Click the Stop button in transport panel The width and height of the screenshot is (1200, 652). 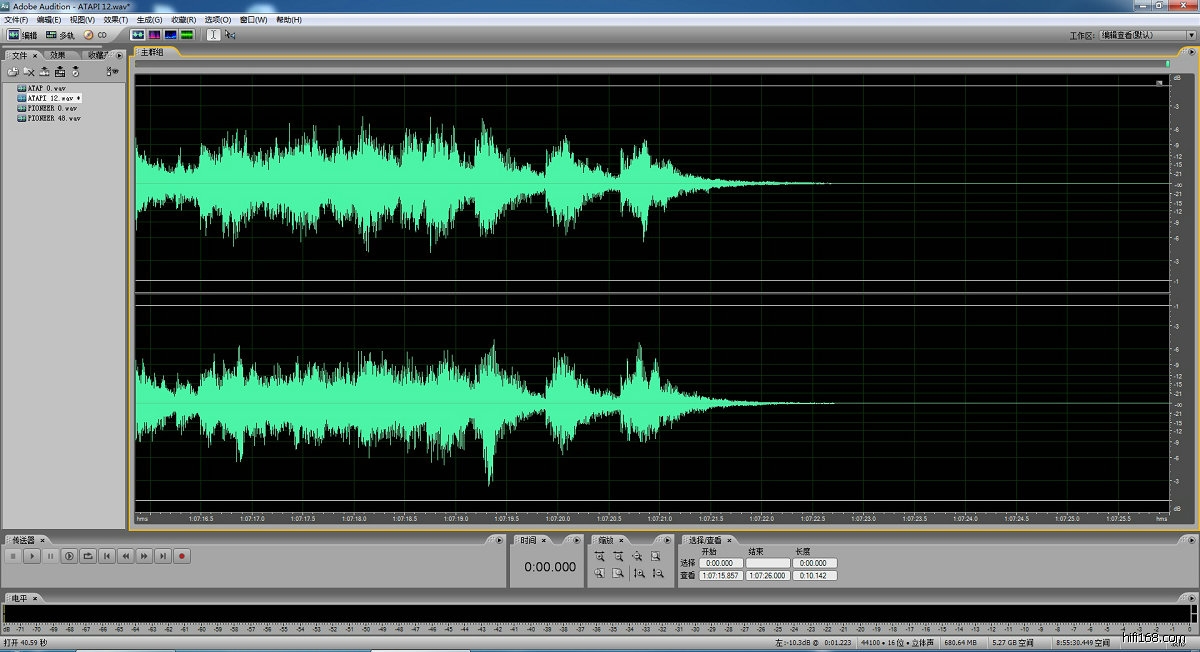13,556
